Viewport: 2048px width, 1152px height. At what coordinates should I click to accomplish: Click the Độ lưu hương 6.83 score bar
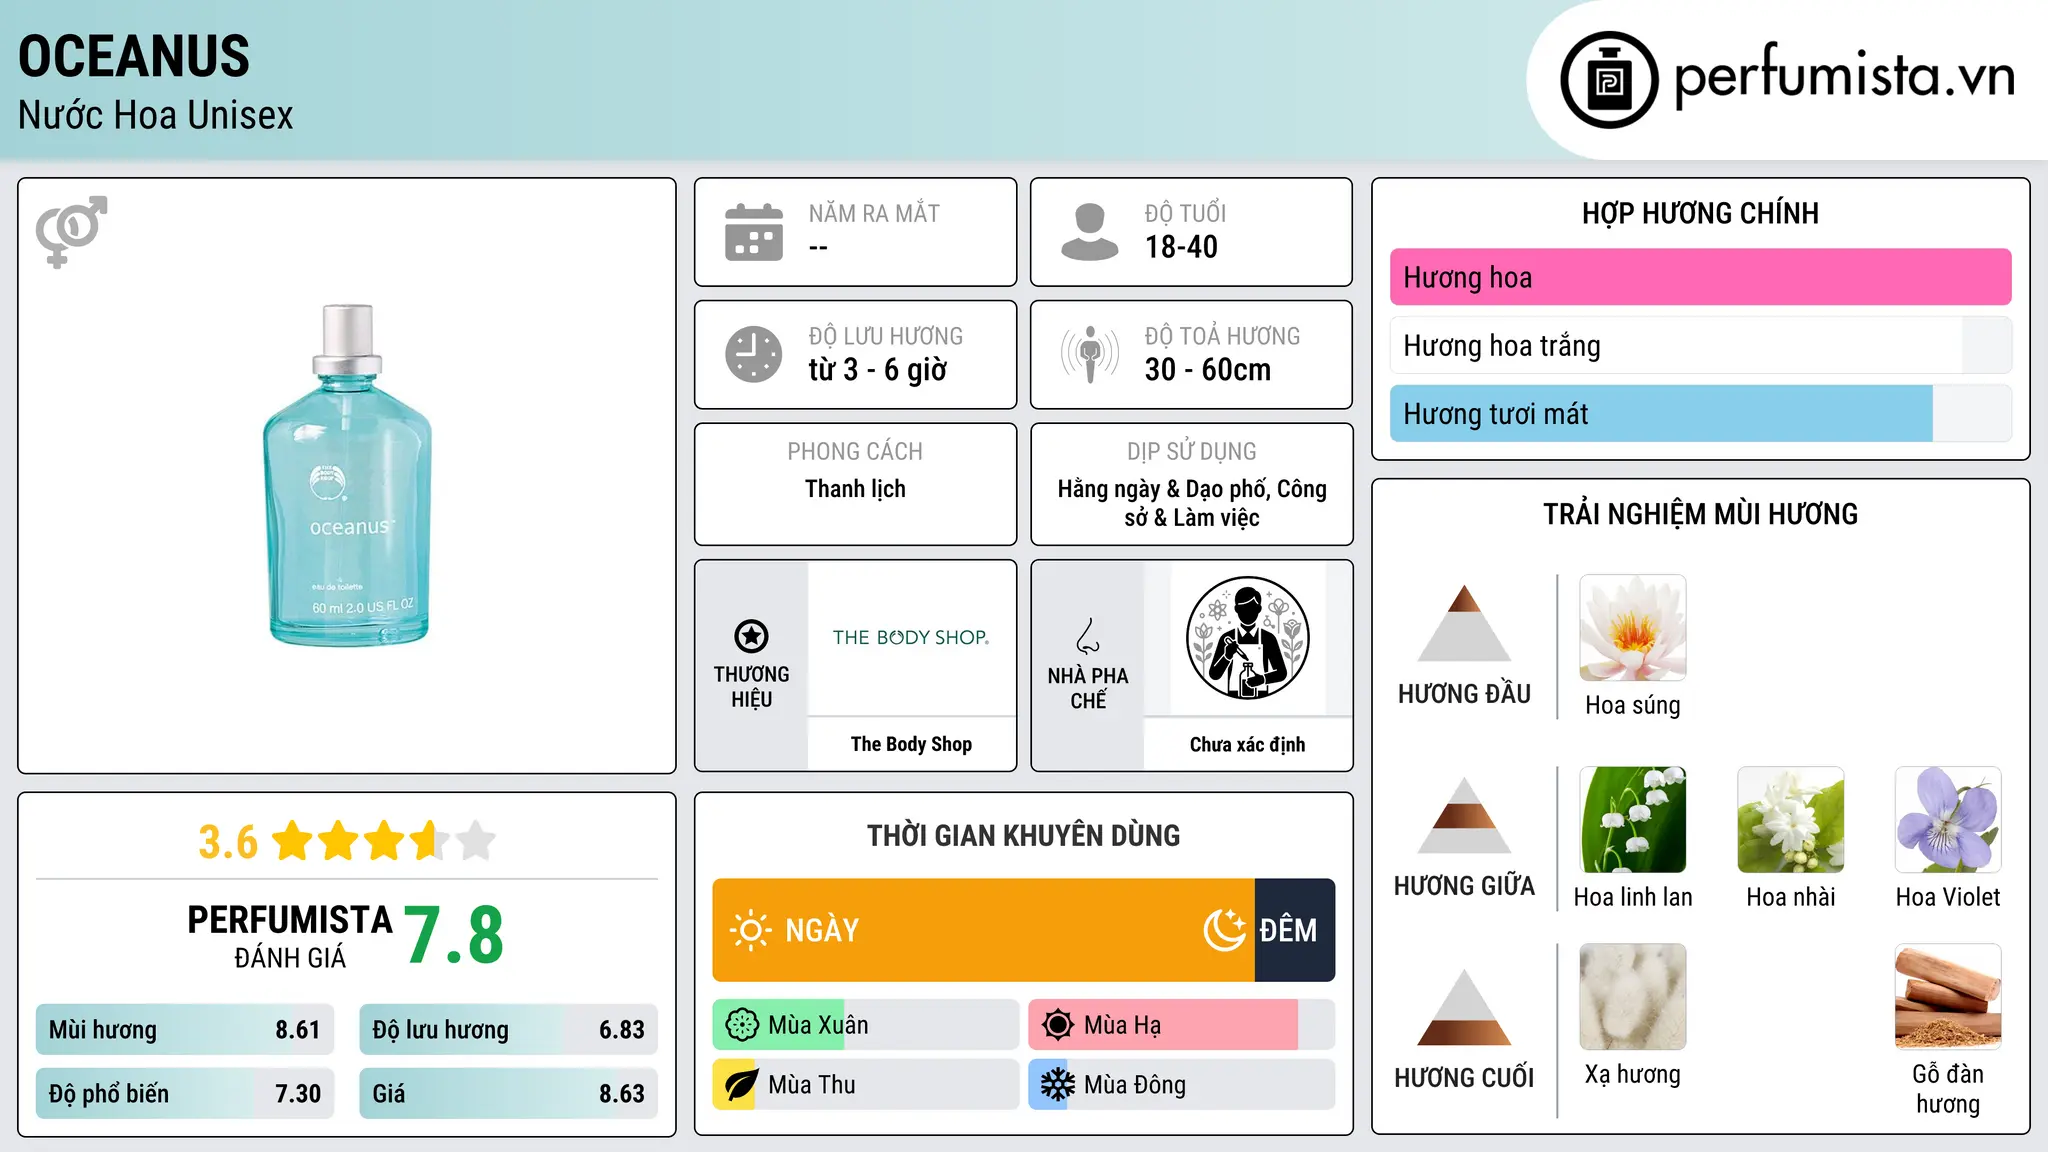(x=508, y=1030)
